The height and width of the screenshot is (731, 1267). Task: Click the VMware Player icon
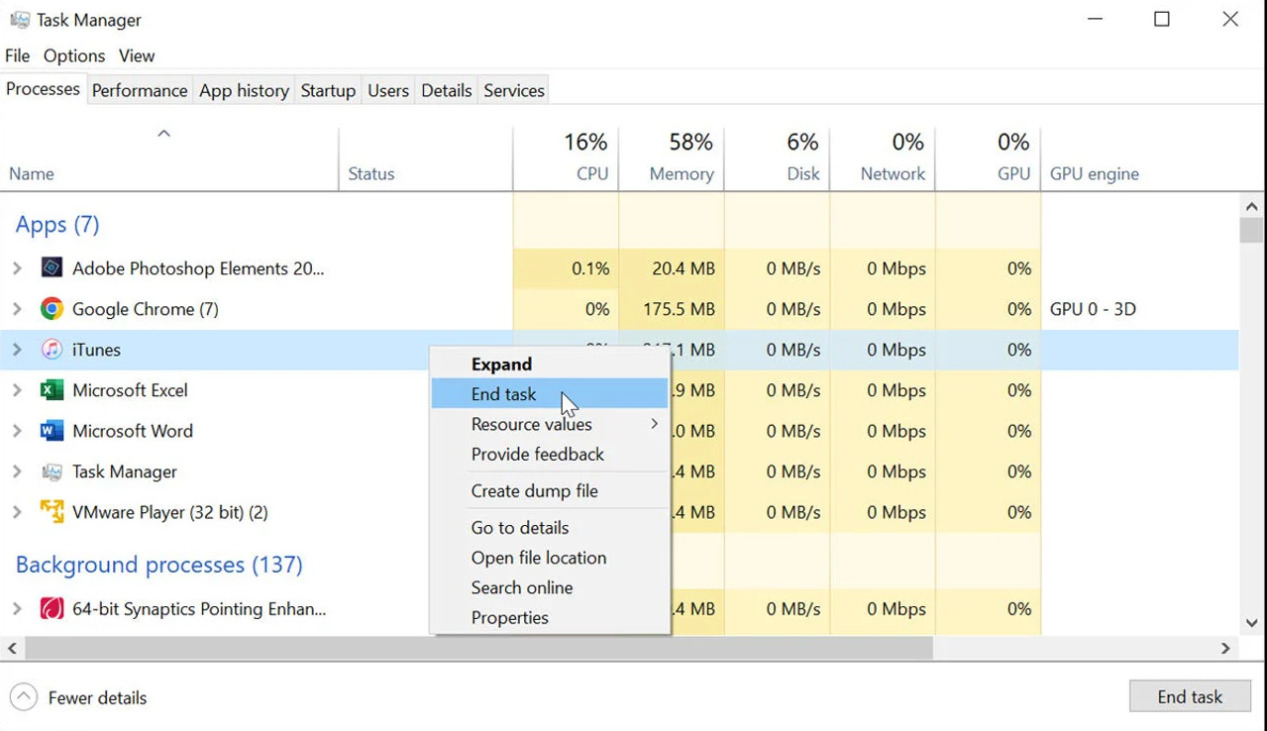pyautogui.click(x=52, y=512)
